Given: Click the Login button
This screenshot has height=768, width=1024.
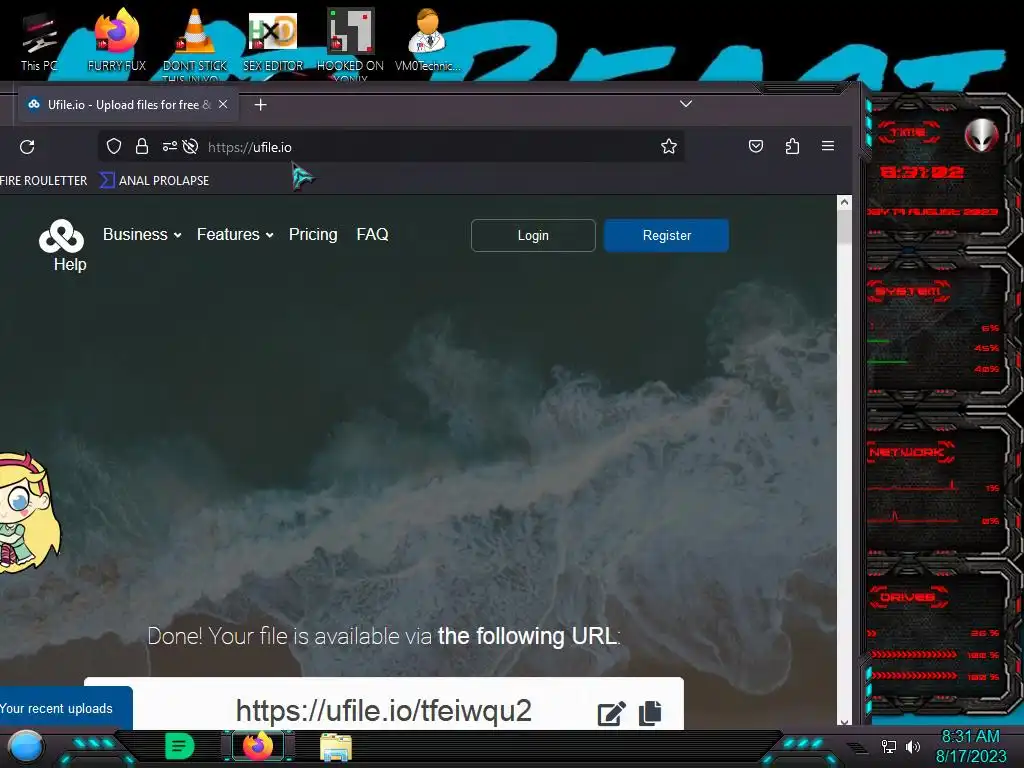Looking at the screenshot, I should click(x=533, y=235).
